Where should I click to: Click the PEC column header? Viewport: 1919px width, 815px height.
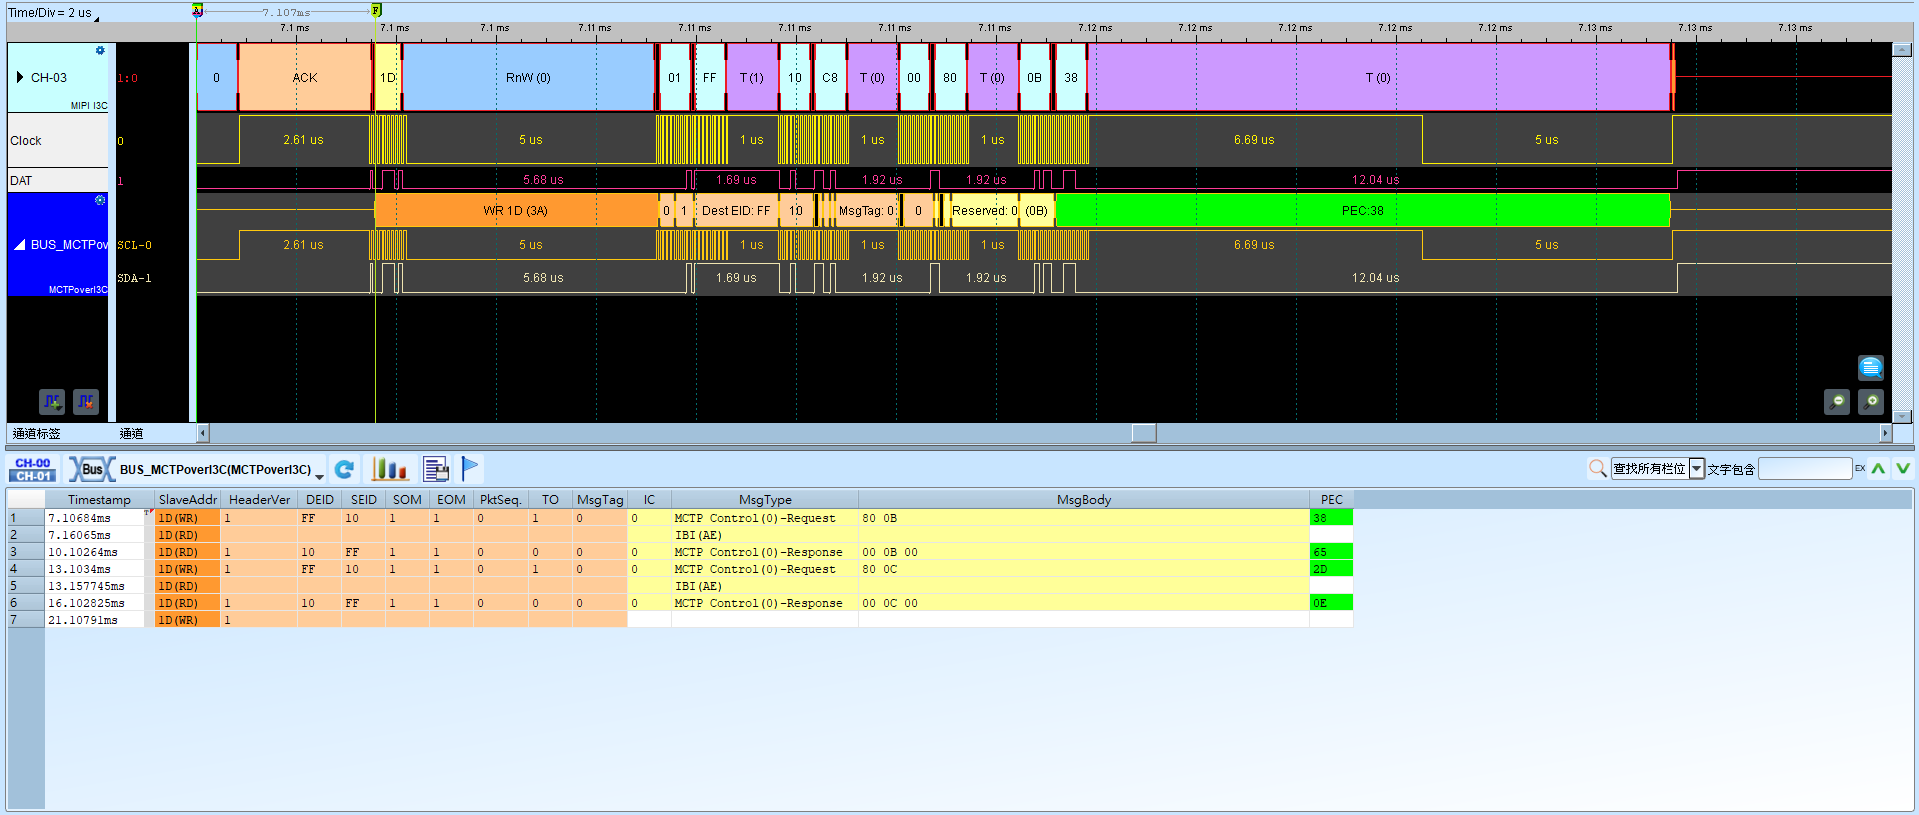pos(1331,499)
